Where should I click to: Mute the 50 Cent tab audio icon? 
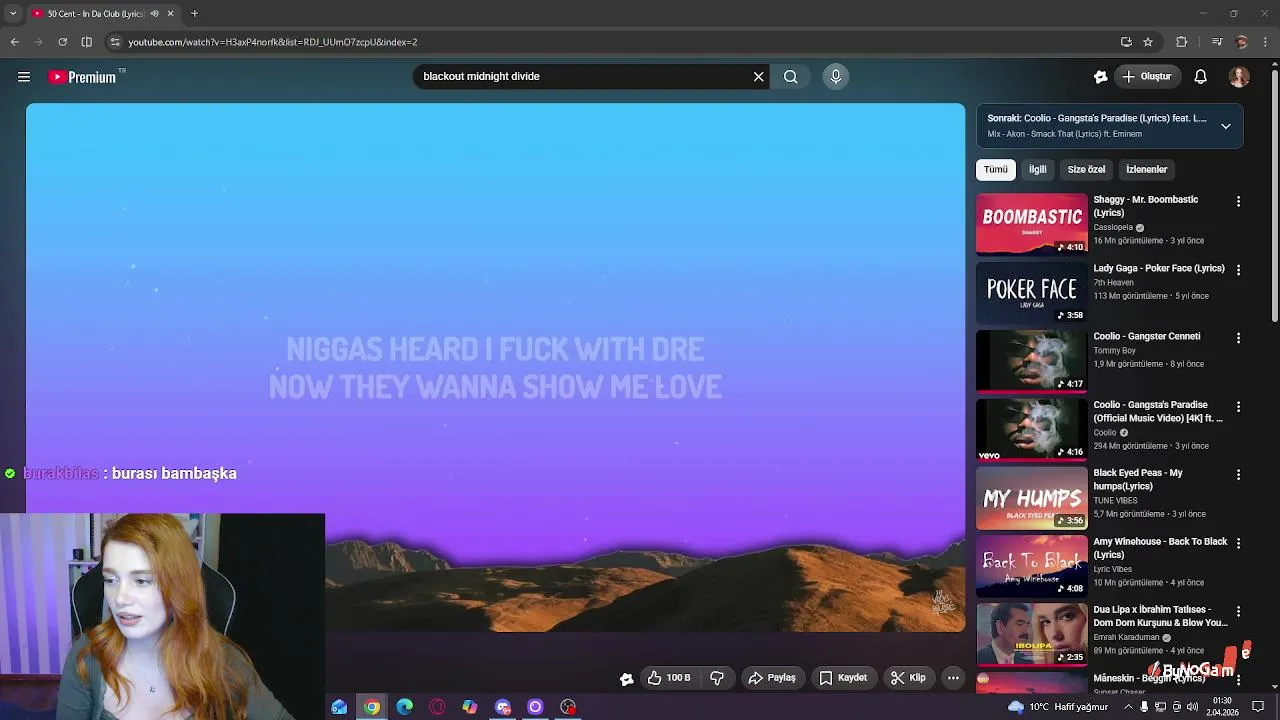click(x=154, y=14)
